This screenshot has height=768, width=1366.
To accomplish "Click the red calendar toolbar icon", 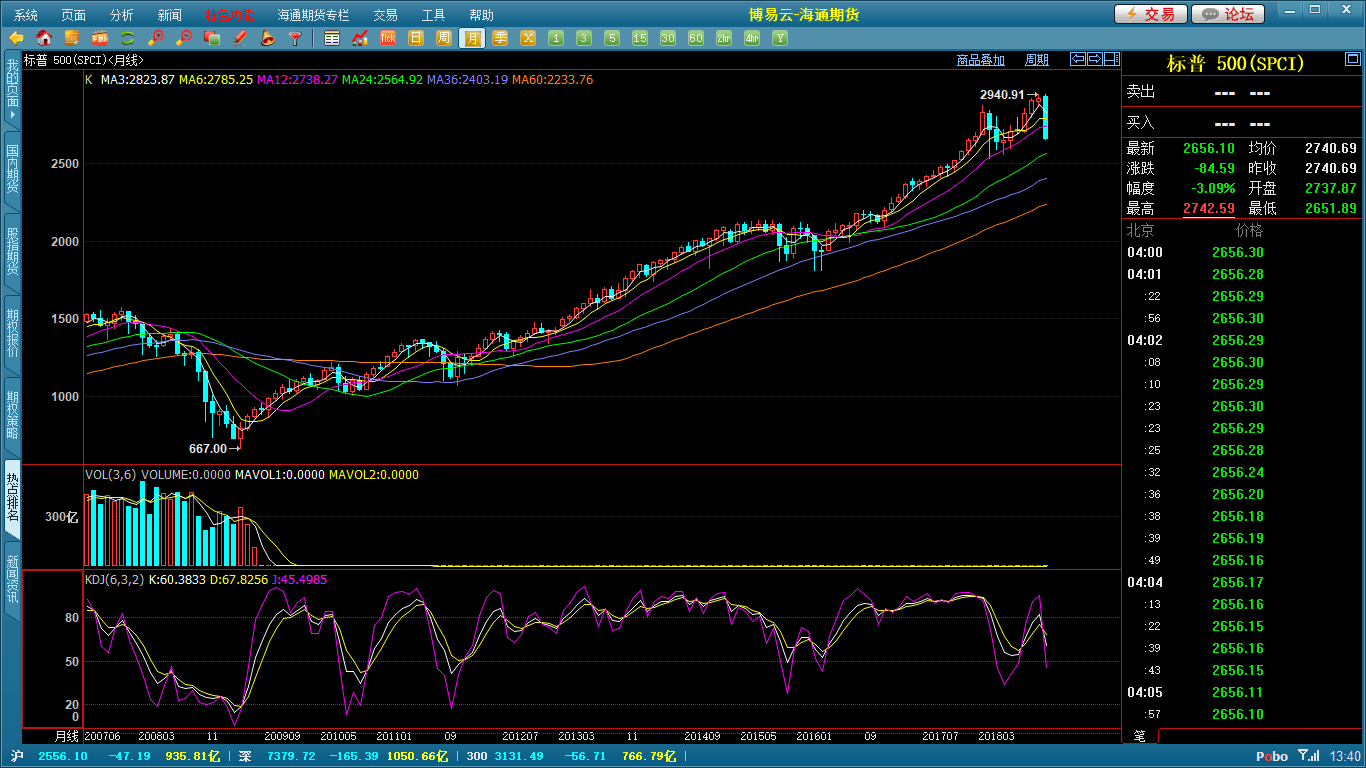I will [x=100, y=38].
